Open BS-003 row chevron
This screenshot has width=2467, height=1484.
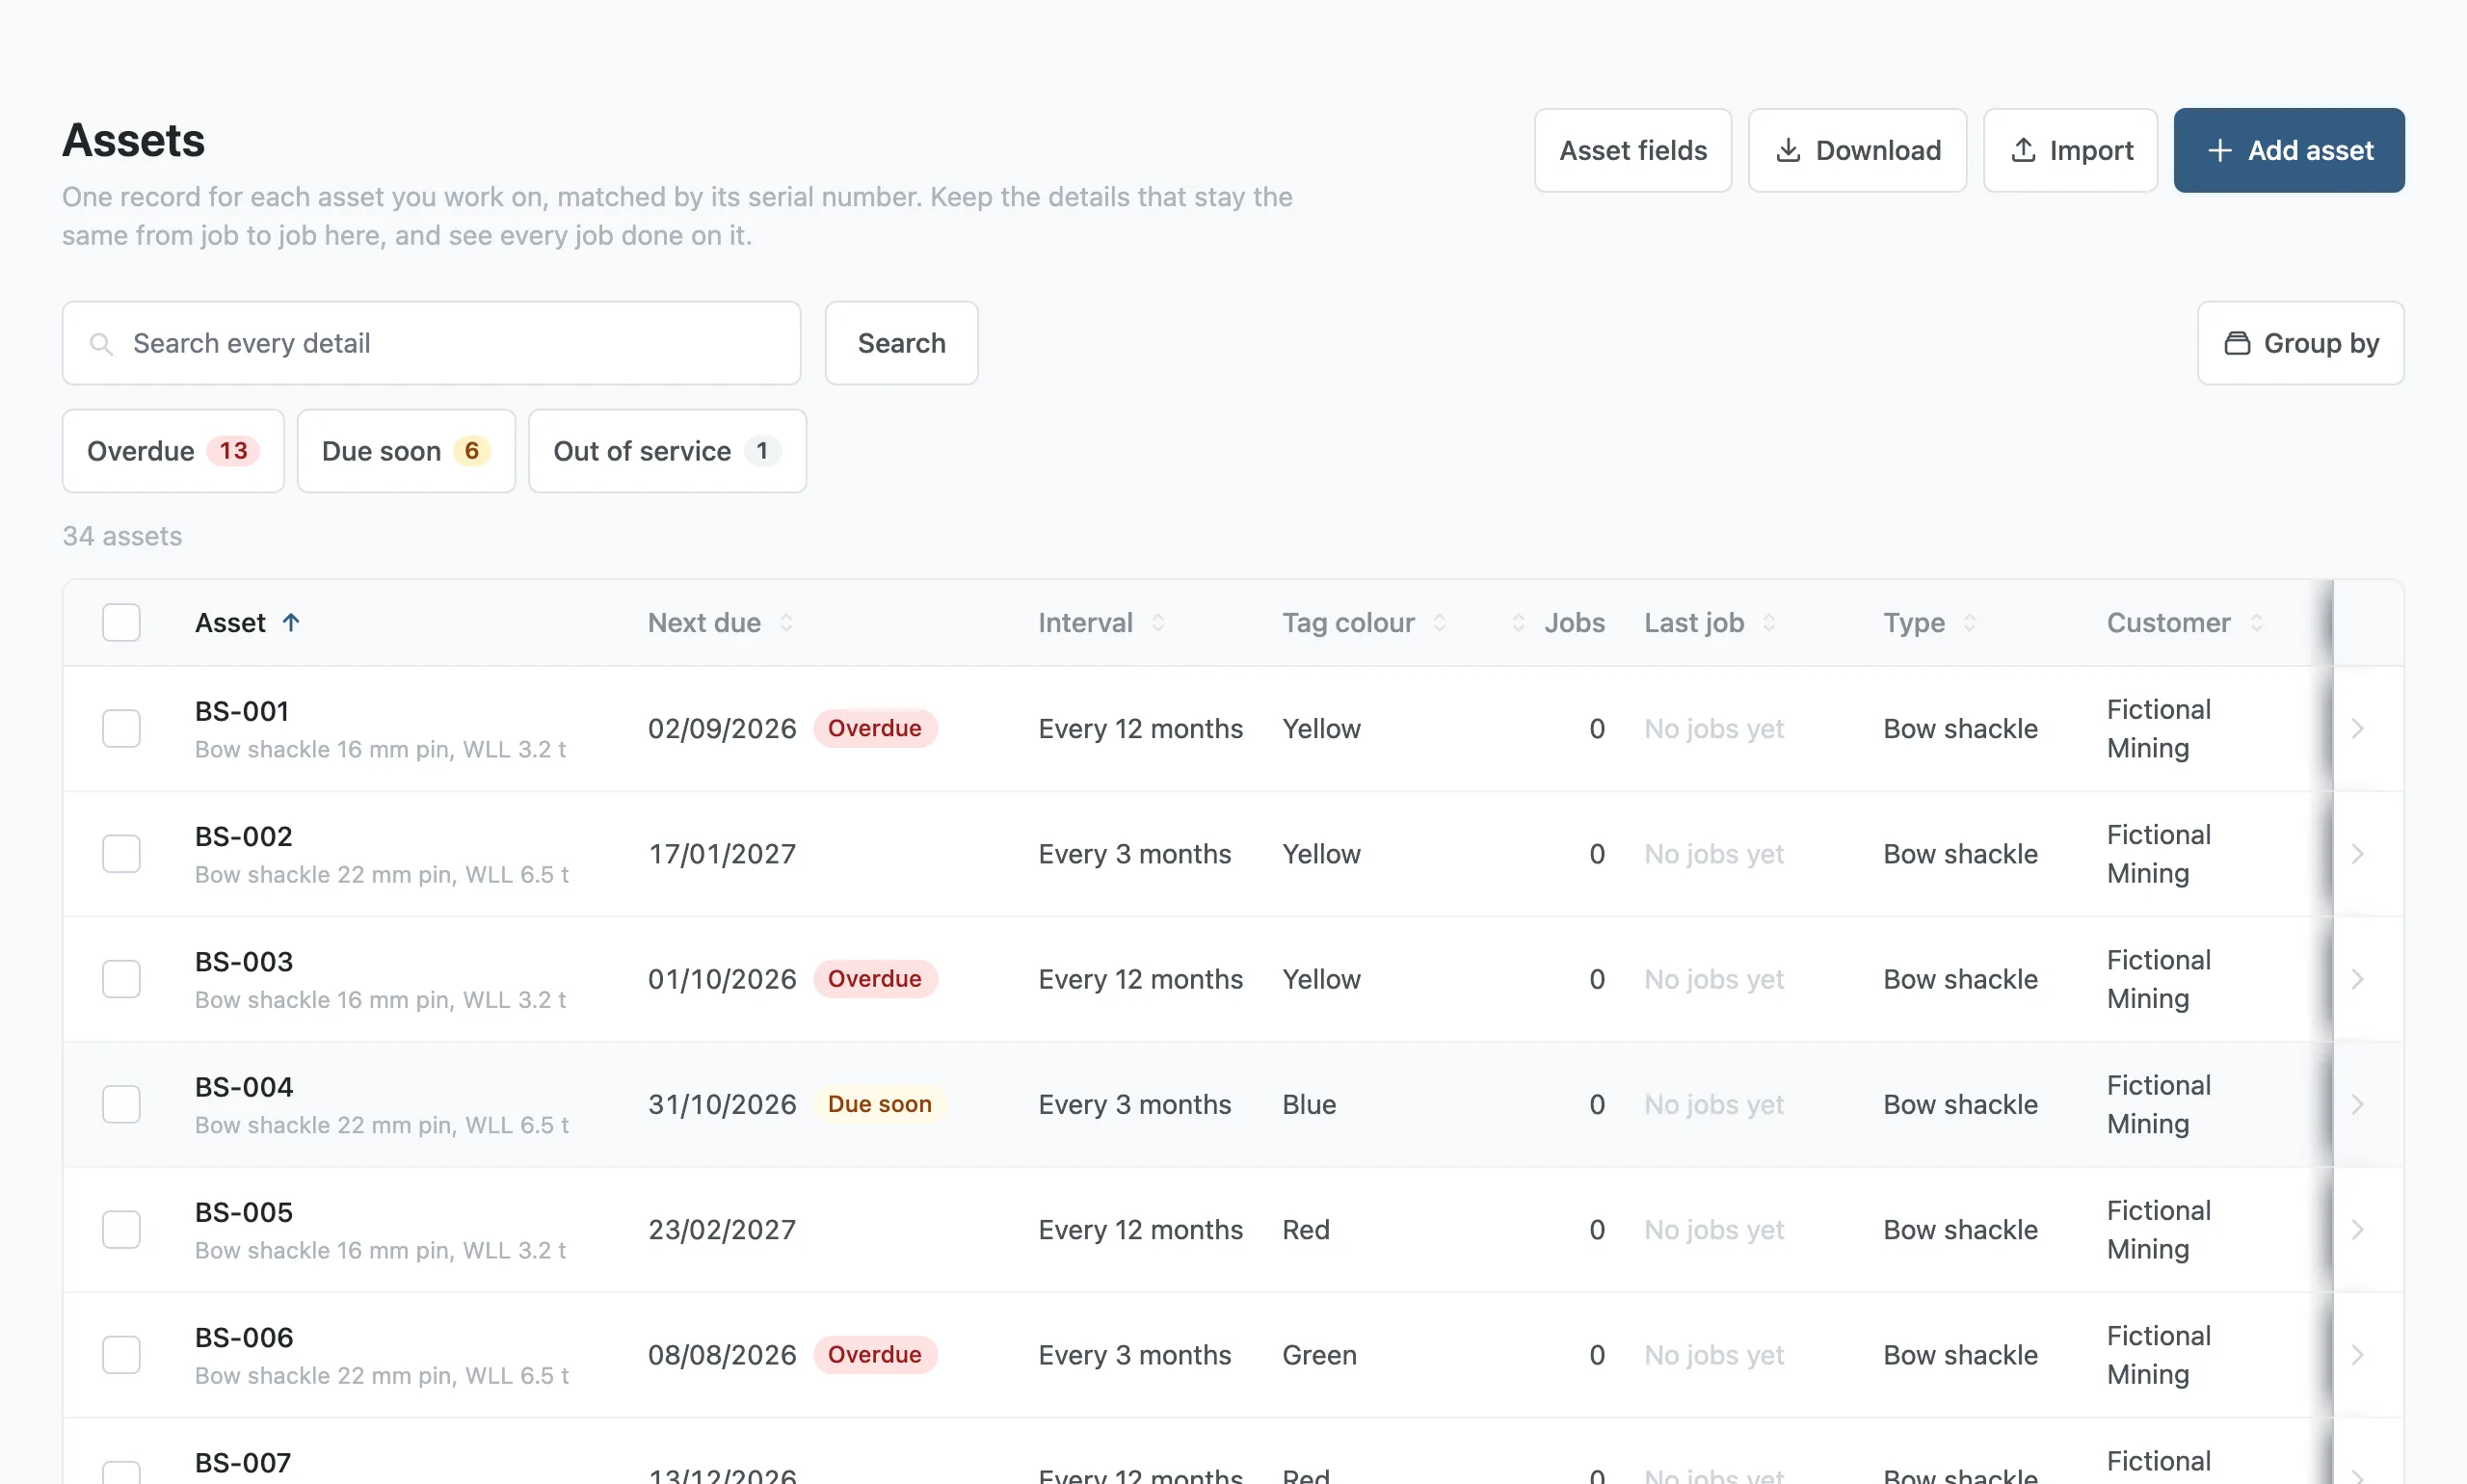2357,979
